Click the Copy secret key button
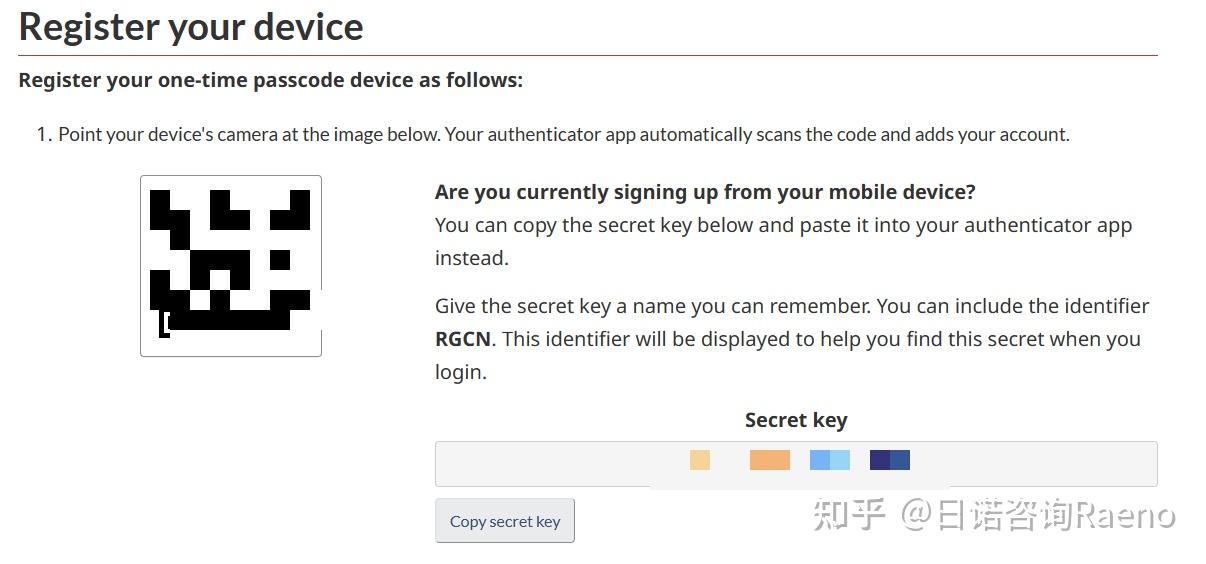1206x564 pixels. coord(505,521)
